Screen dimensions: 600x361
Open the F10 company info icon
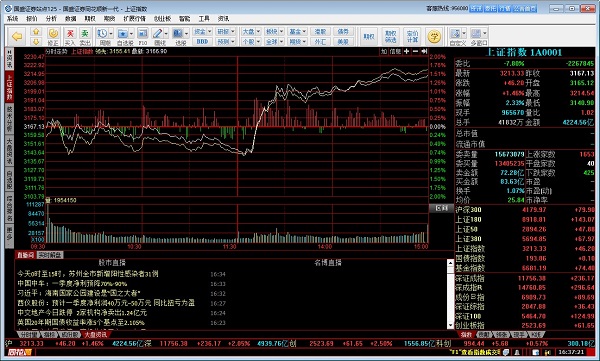[142, 36]
